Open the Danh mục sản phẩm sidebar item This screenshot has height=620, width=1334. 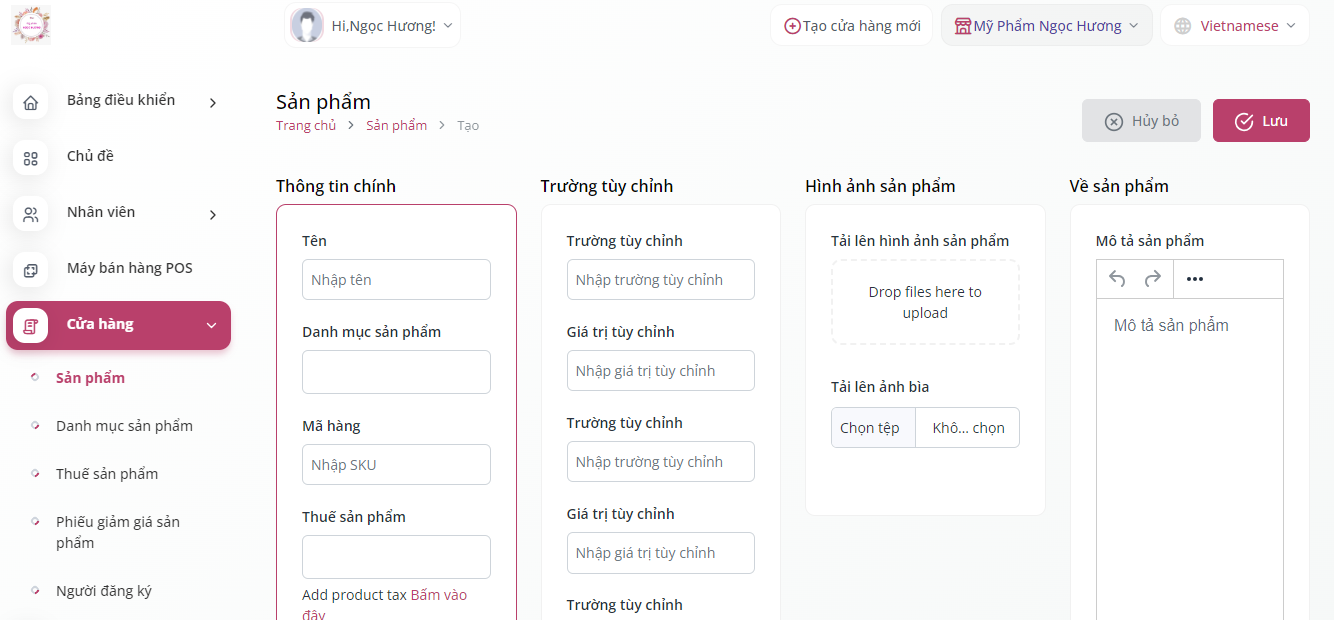pos(124,426)
